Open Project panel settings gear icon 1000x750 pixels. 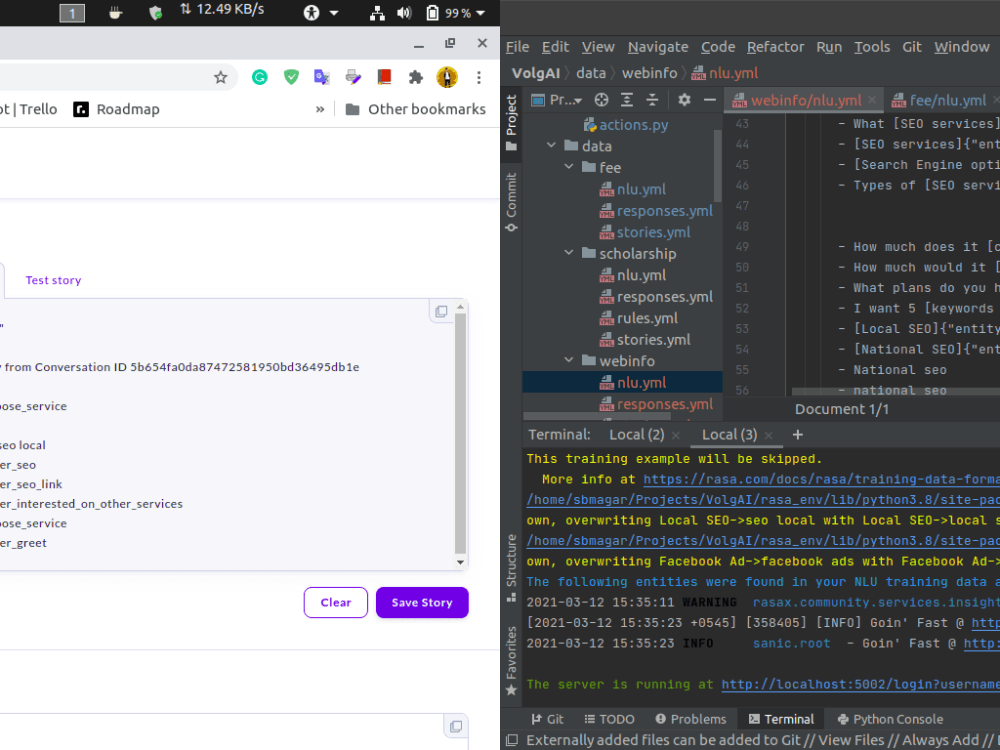tap(683, 100)
